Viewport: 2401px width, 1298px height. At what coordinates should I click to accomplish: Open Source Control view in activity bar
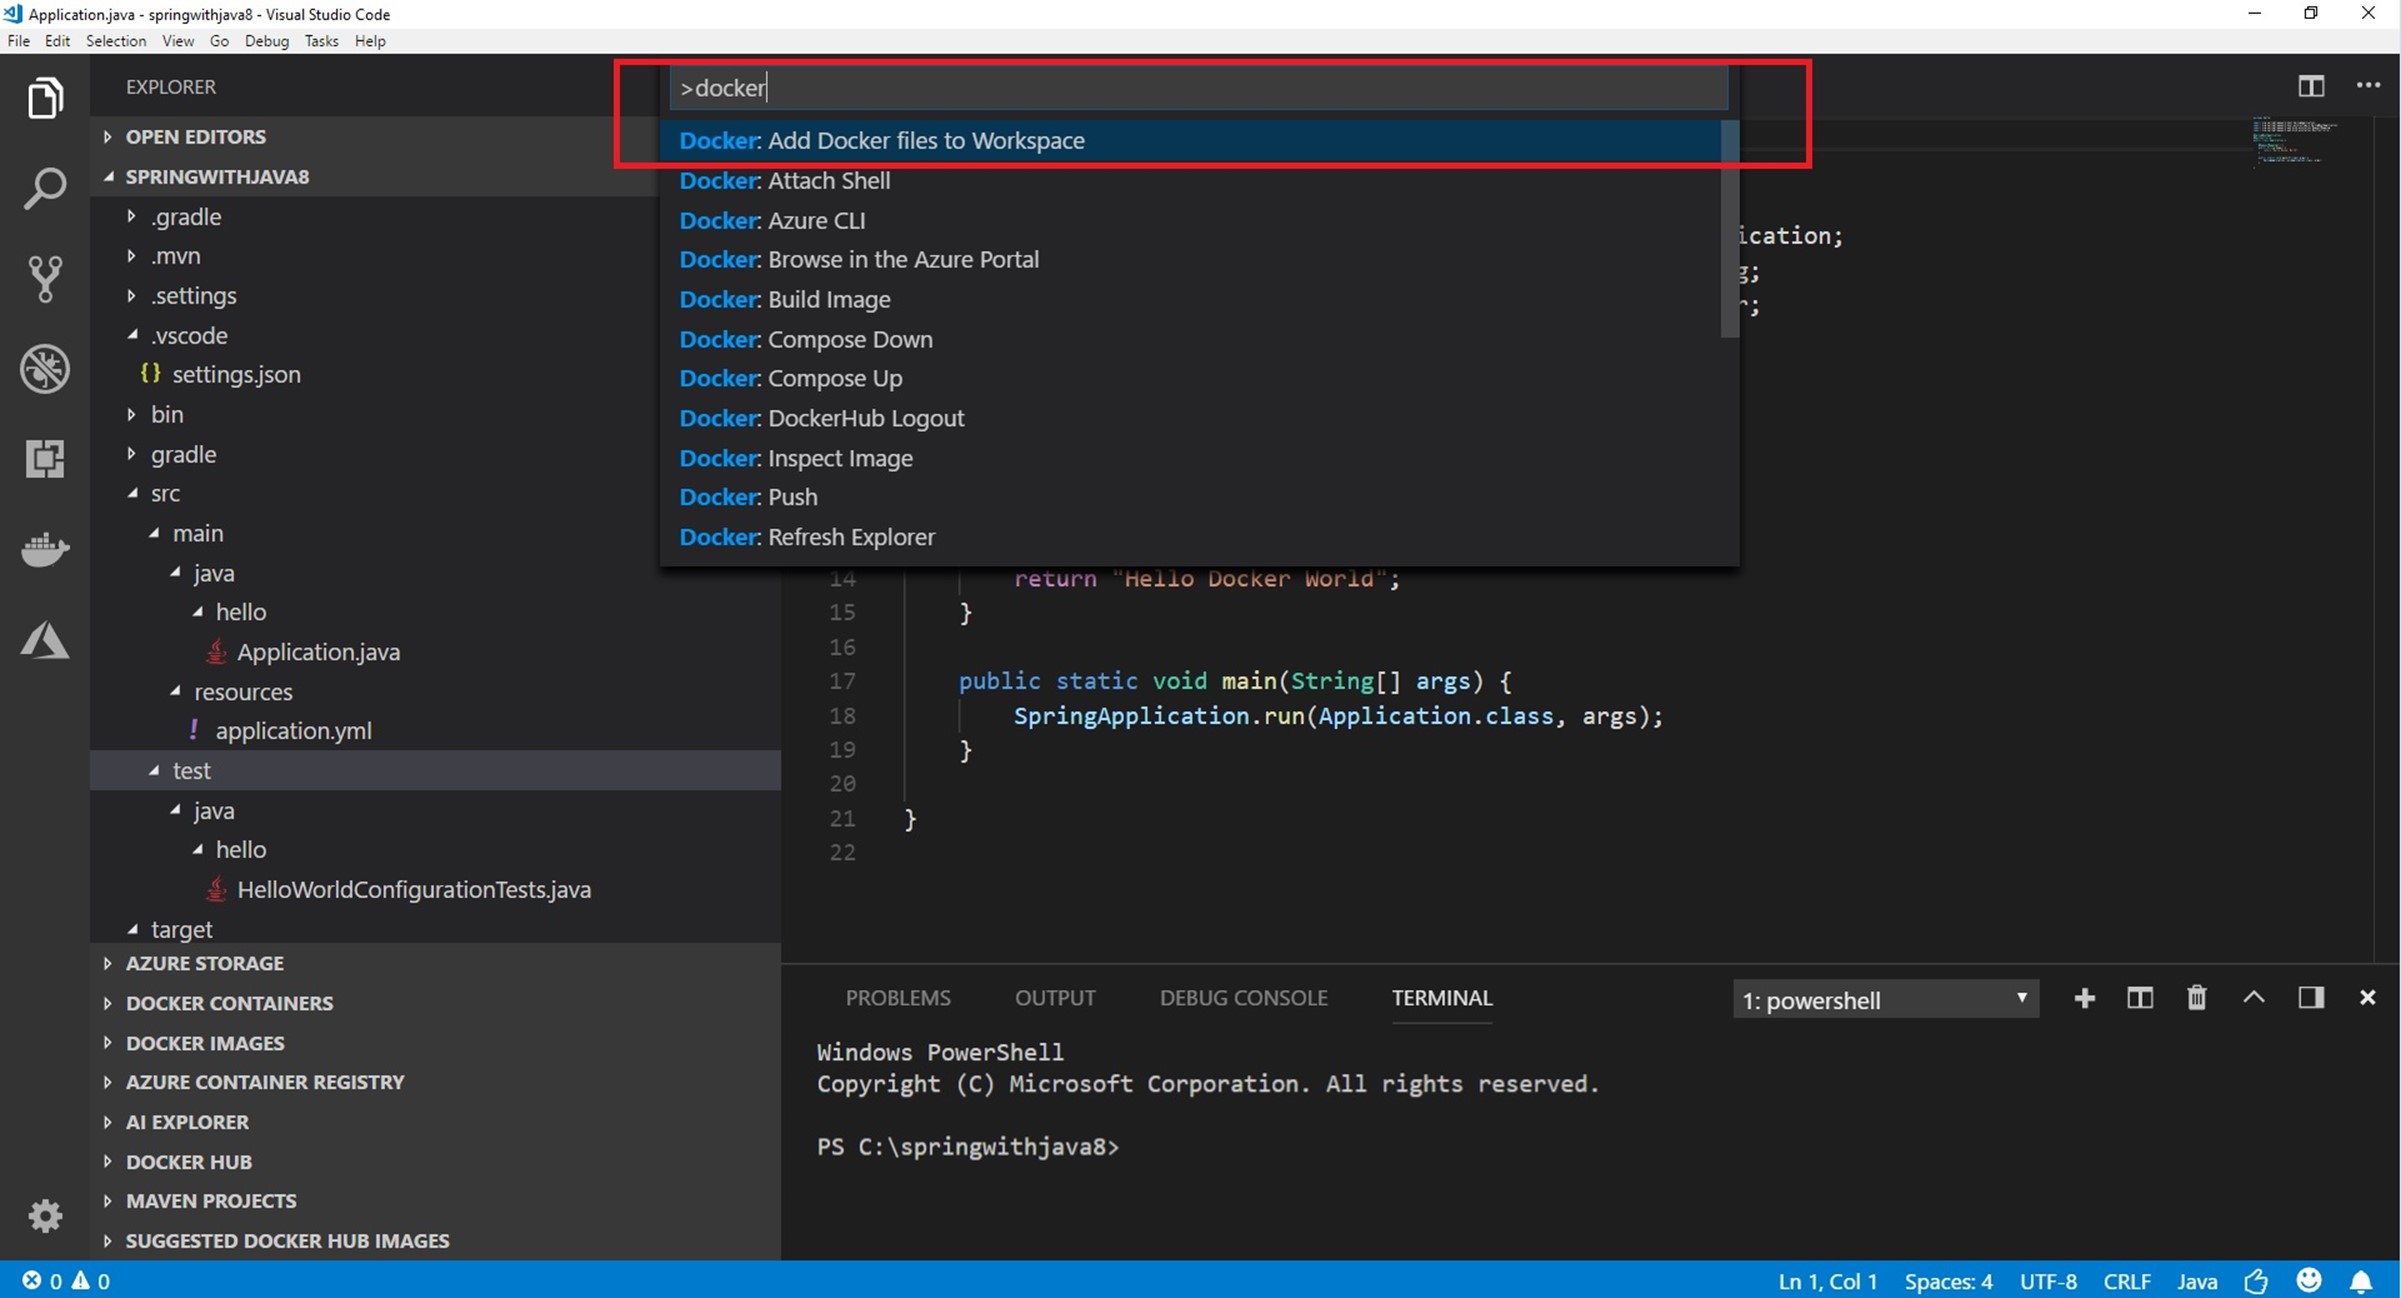(45, 278)
